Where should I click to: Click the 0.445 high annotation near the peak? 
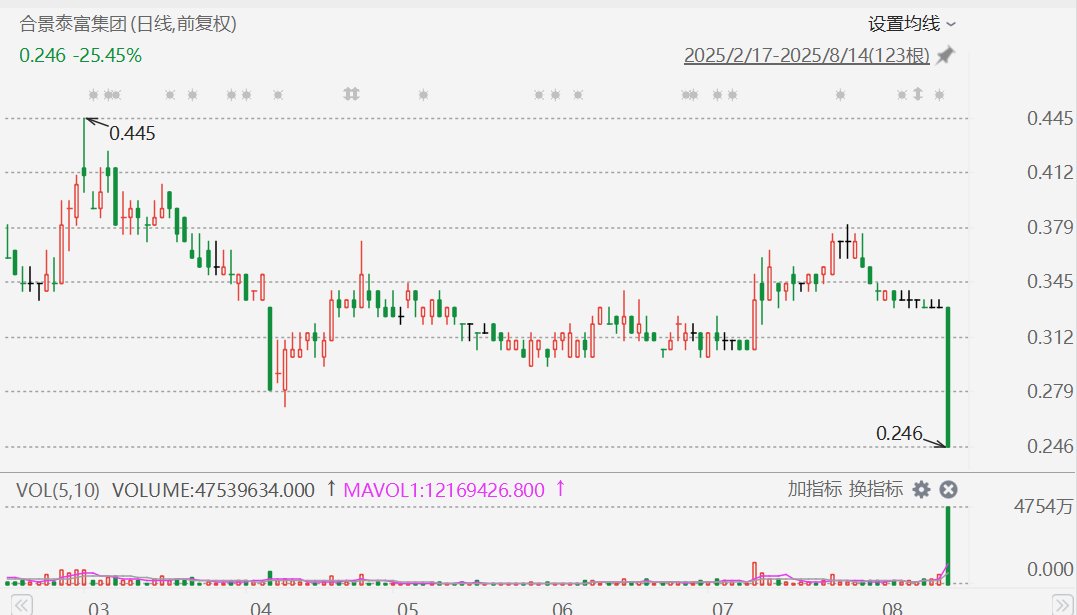(x=133, y=133)
